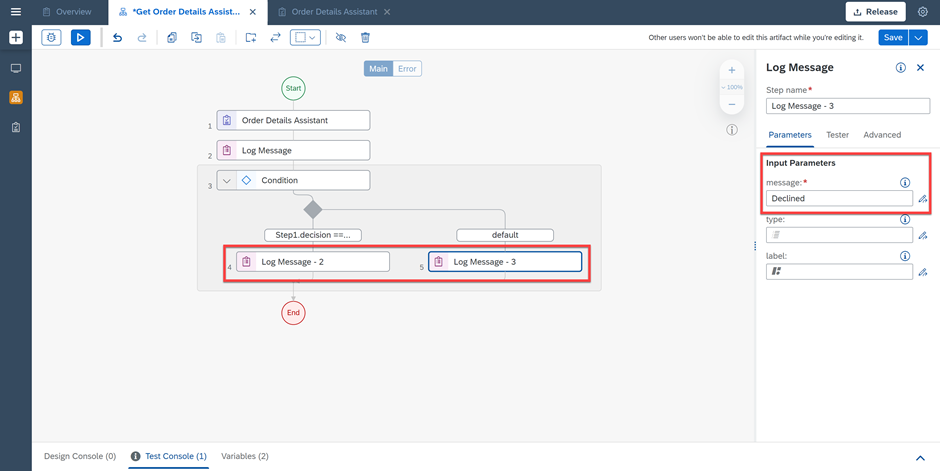Viewport: 940px width, 471px height.
Task: Select the End node
Action: tap(293, 313)
